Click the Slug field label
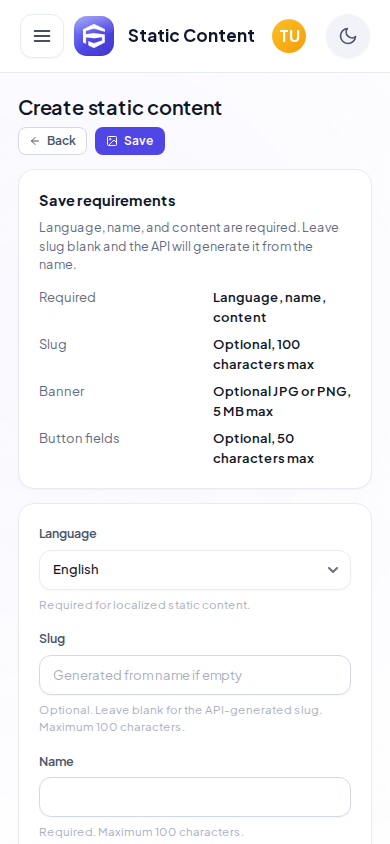This screenshot has height=844, width=390. pos(52,639)
